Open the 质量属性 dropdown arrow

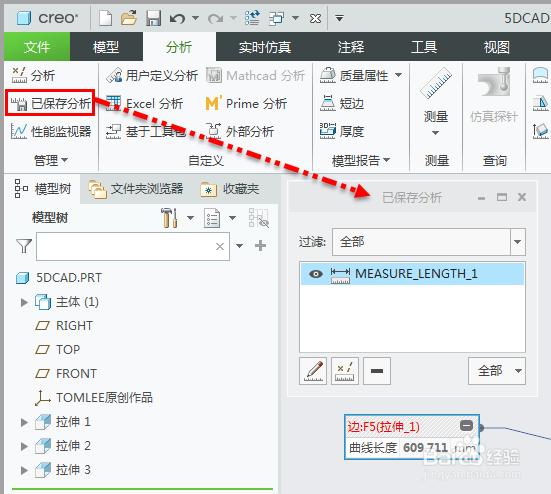[398, 74]
